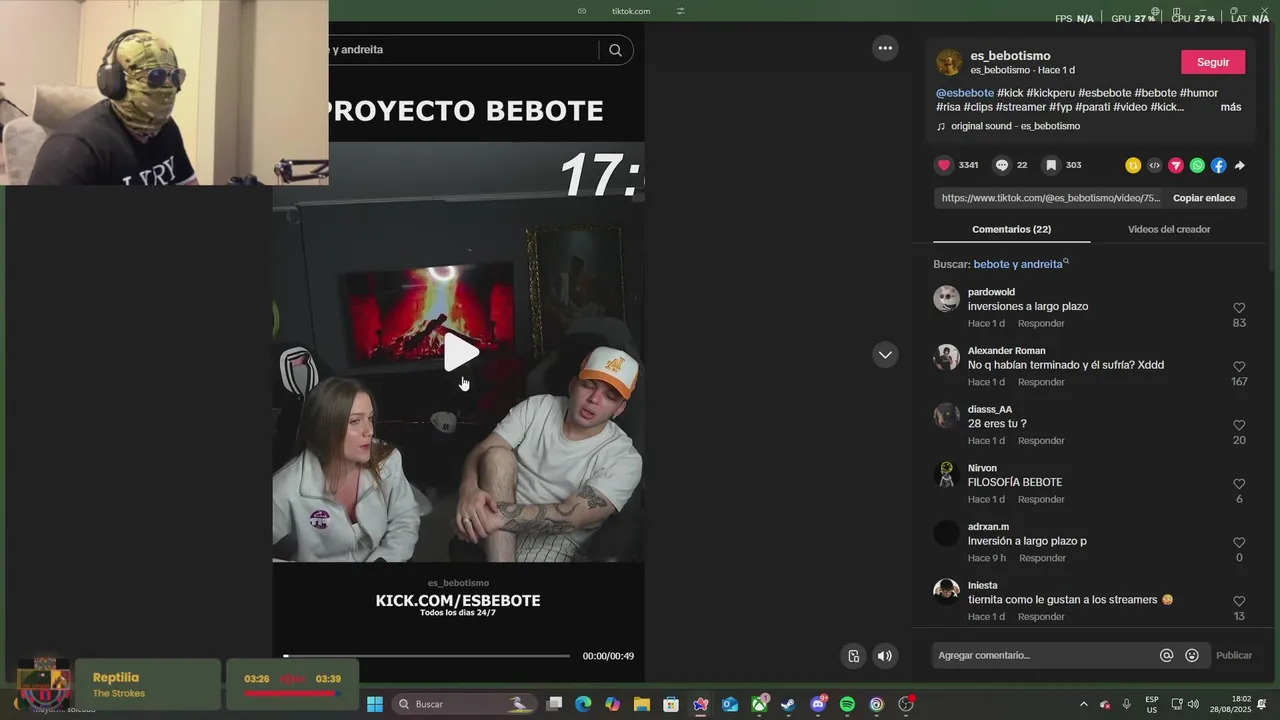Open the system volume tray icon
The image size is (1280, 720).
pos(1193,704)
